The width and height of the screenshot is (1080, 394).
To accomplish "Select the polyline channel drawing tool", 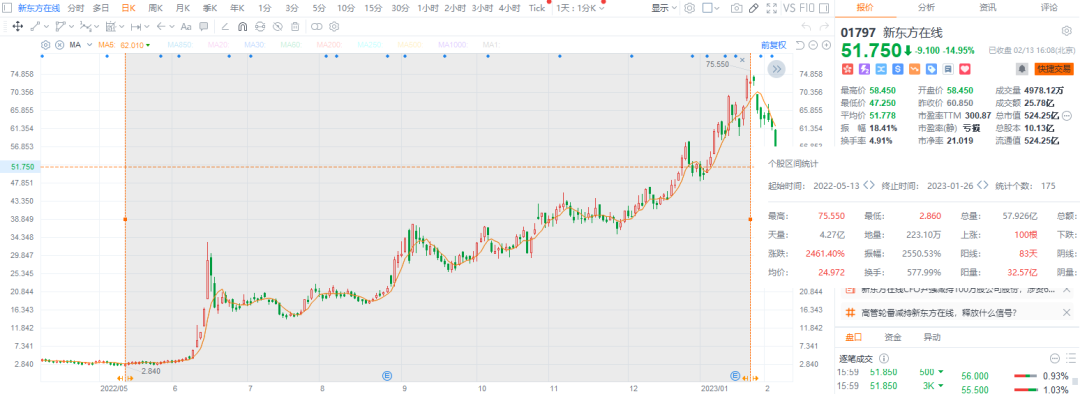I will coord(61,27).
